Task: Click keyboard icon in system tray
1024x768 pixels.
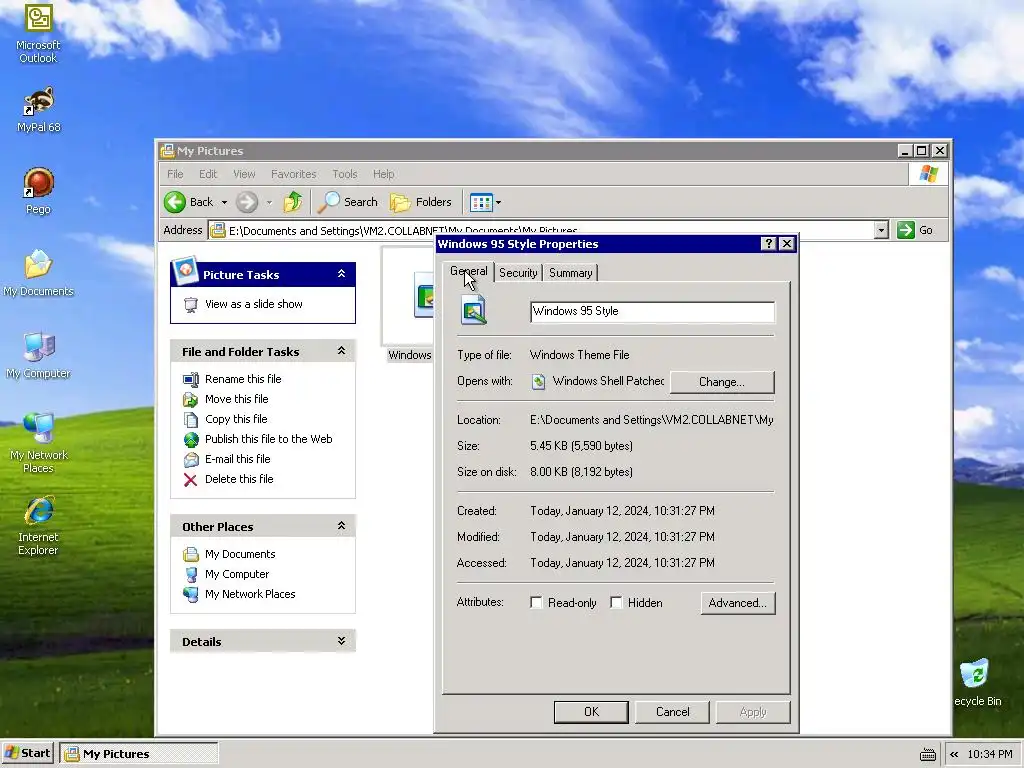Action: point(928,755)
